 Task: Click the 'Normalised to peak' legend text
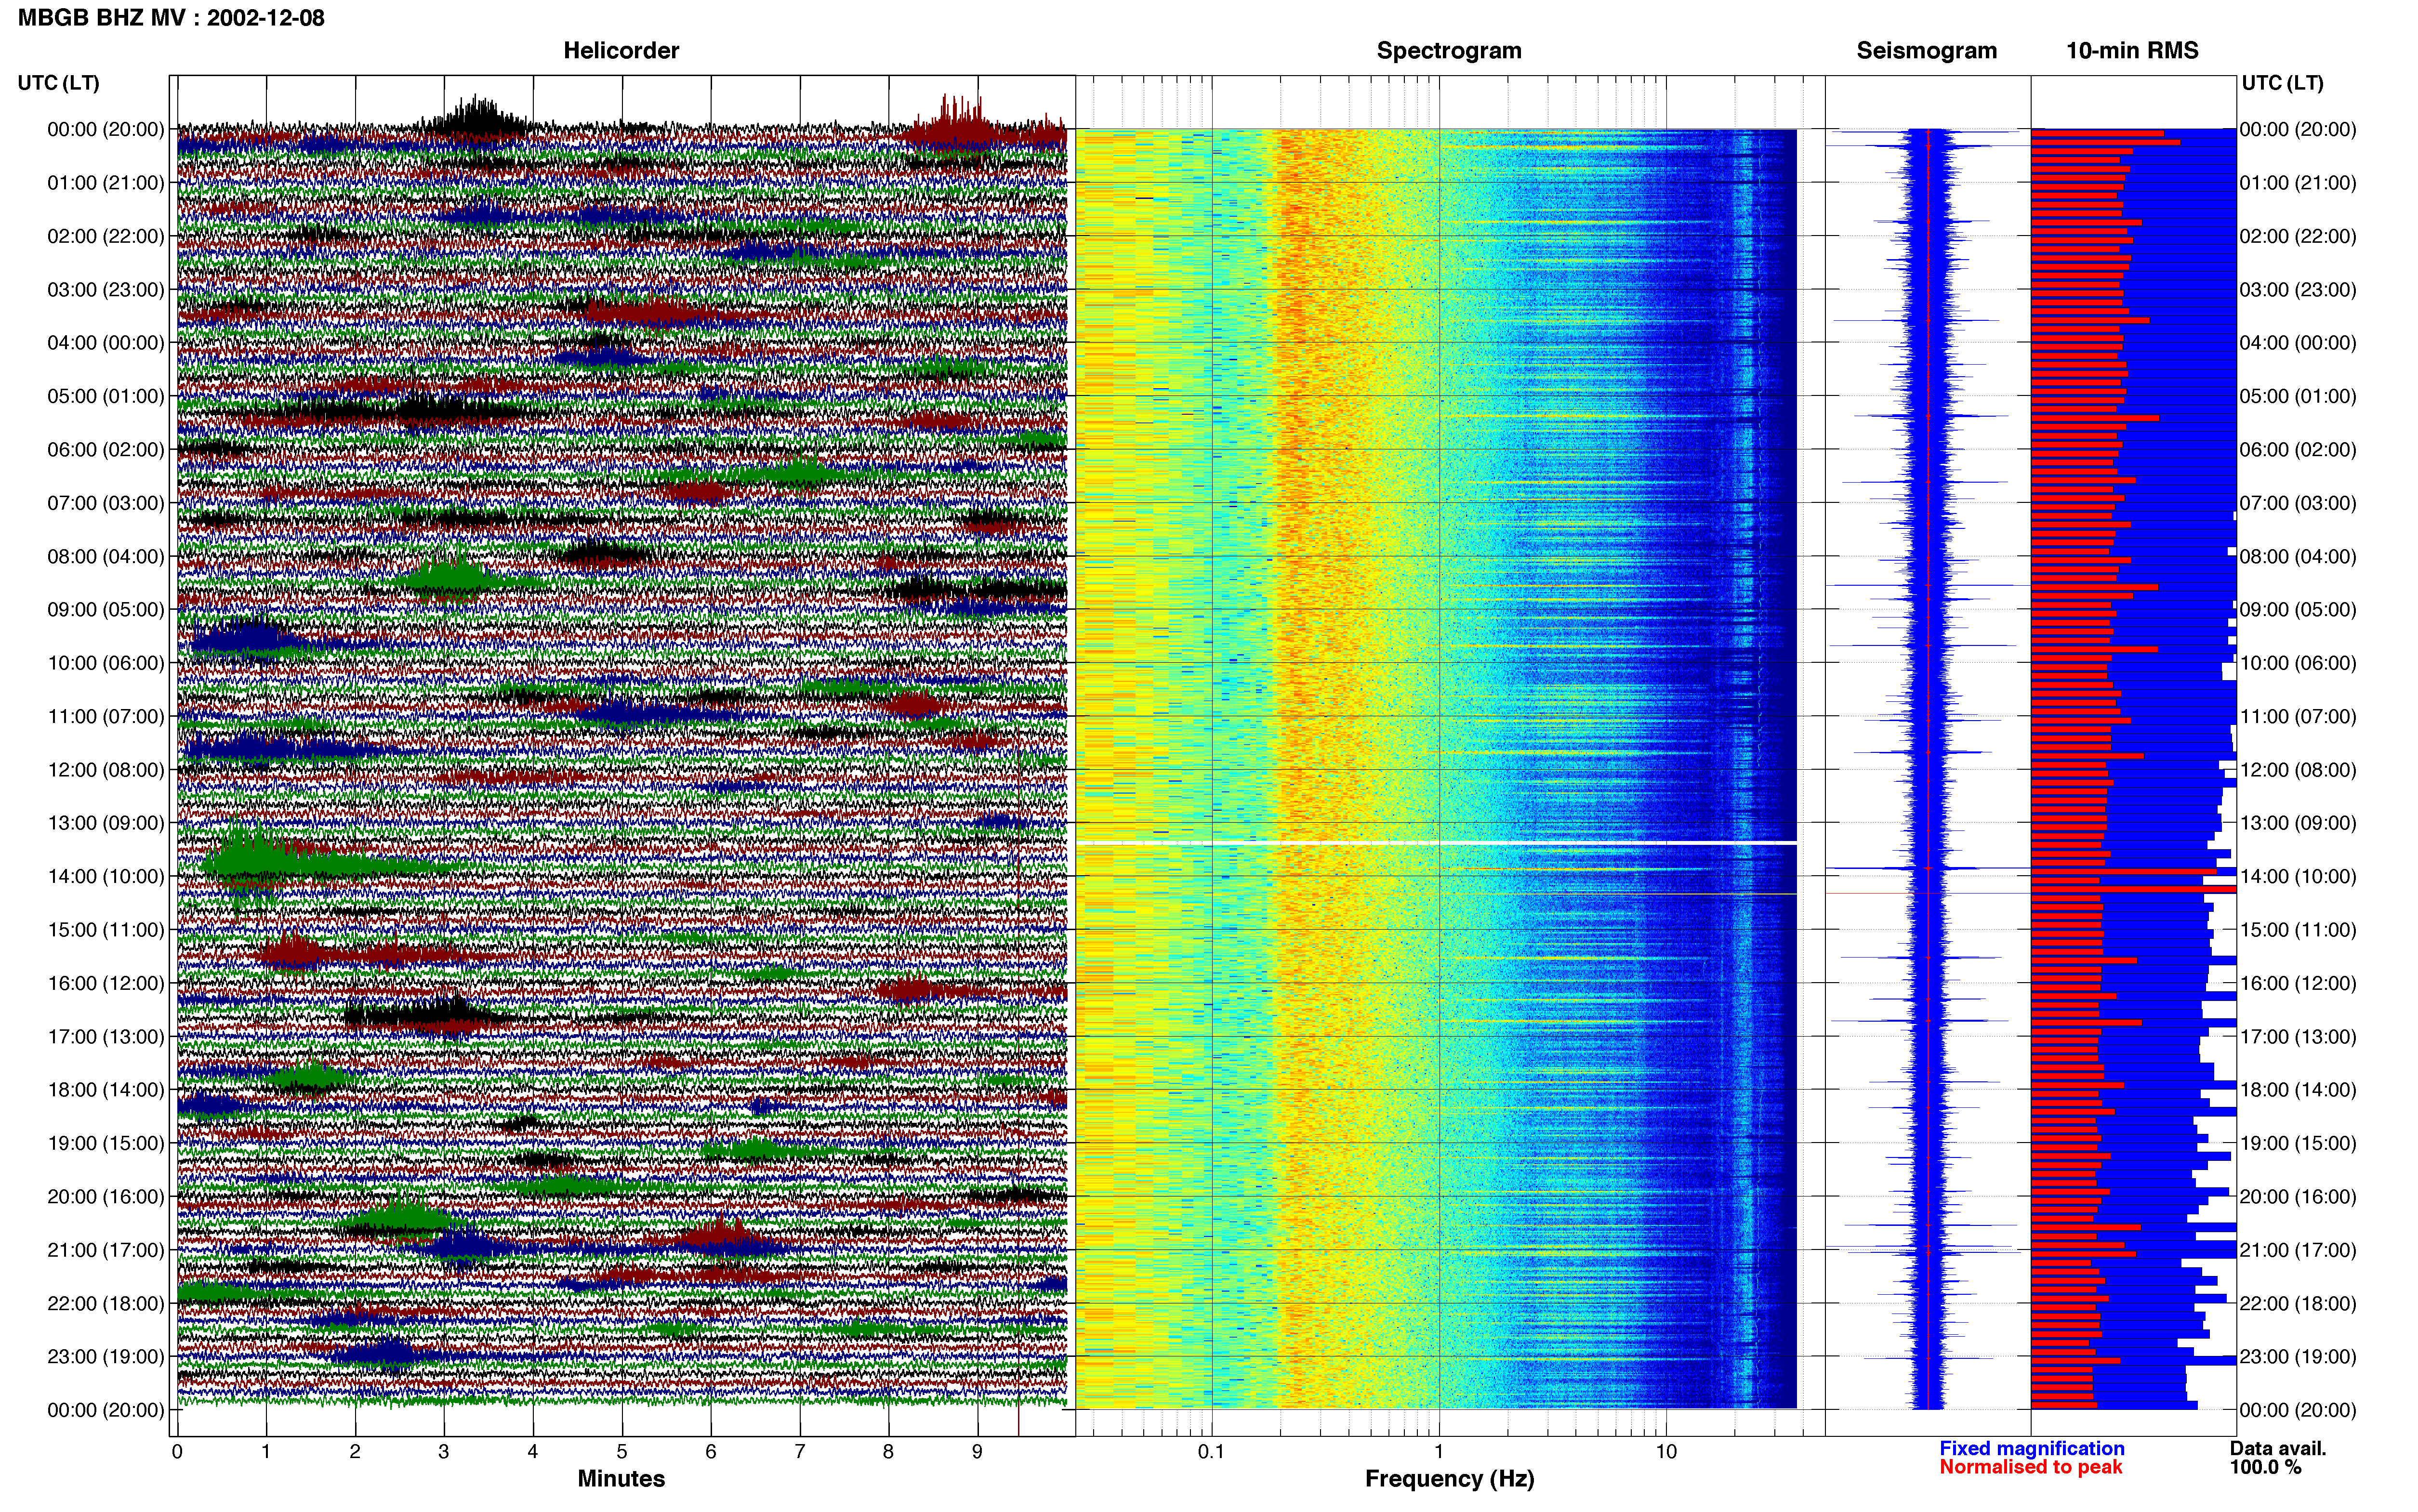2031,1467
